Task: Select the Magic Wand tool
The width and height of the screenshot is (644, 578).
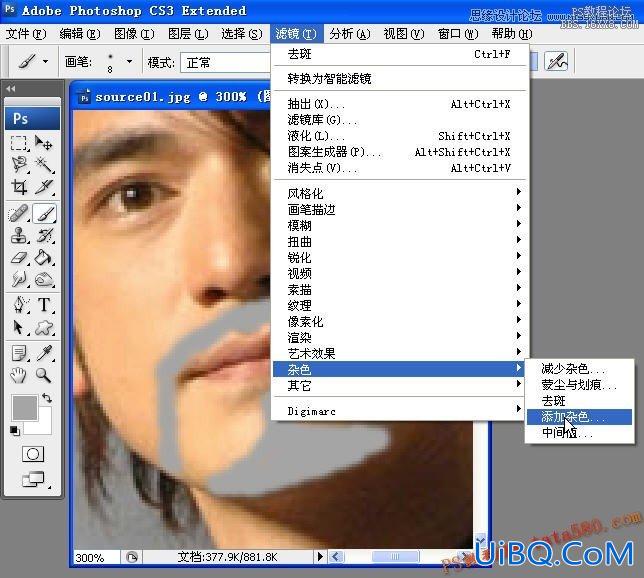Action: point(44,165)
